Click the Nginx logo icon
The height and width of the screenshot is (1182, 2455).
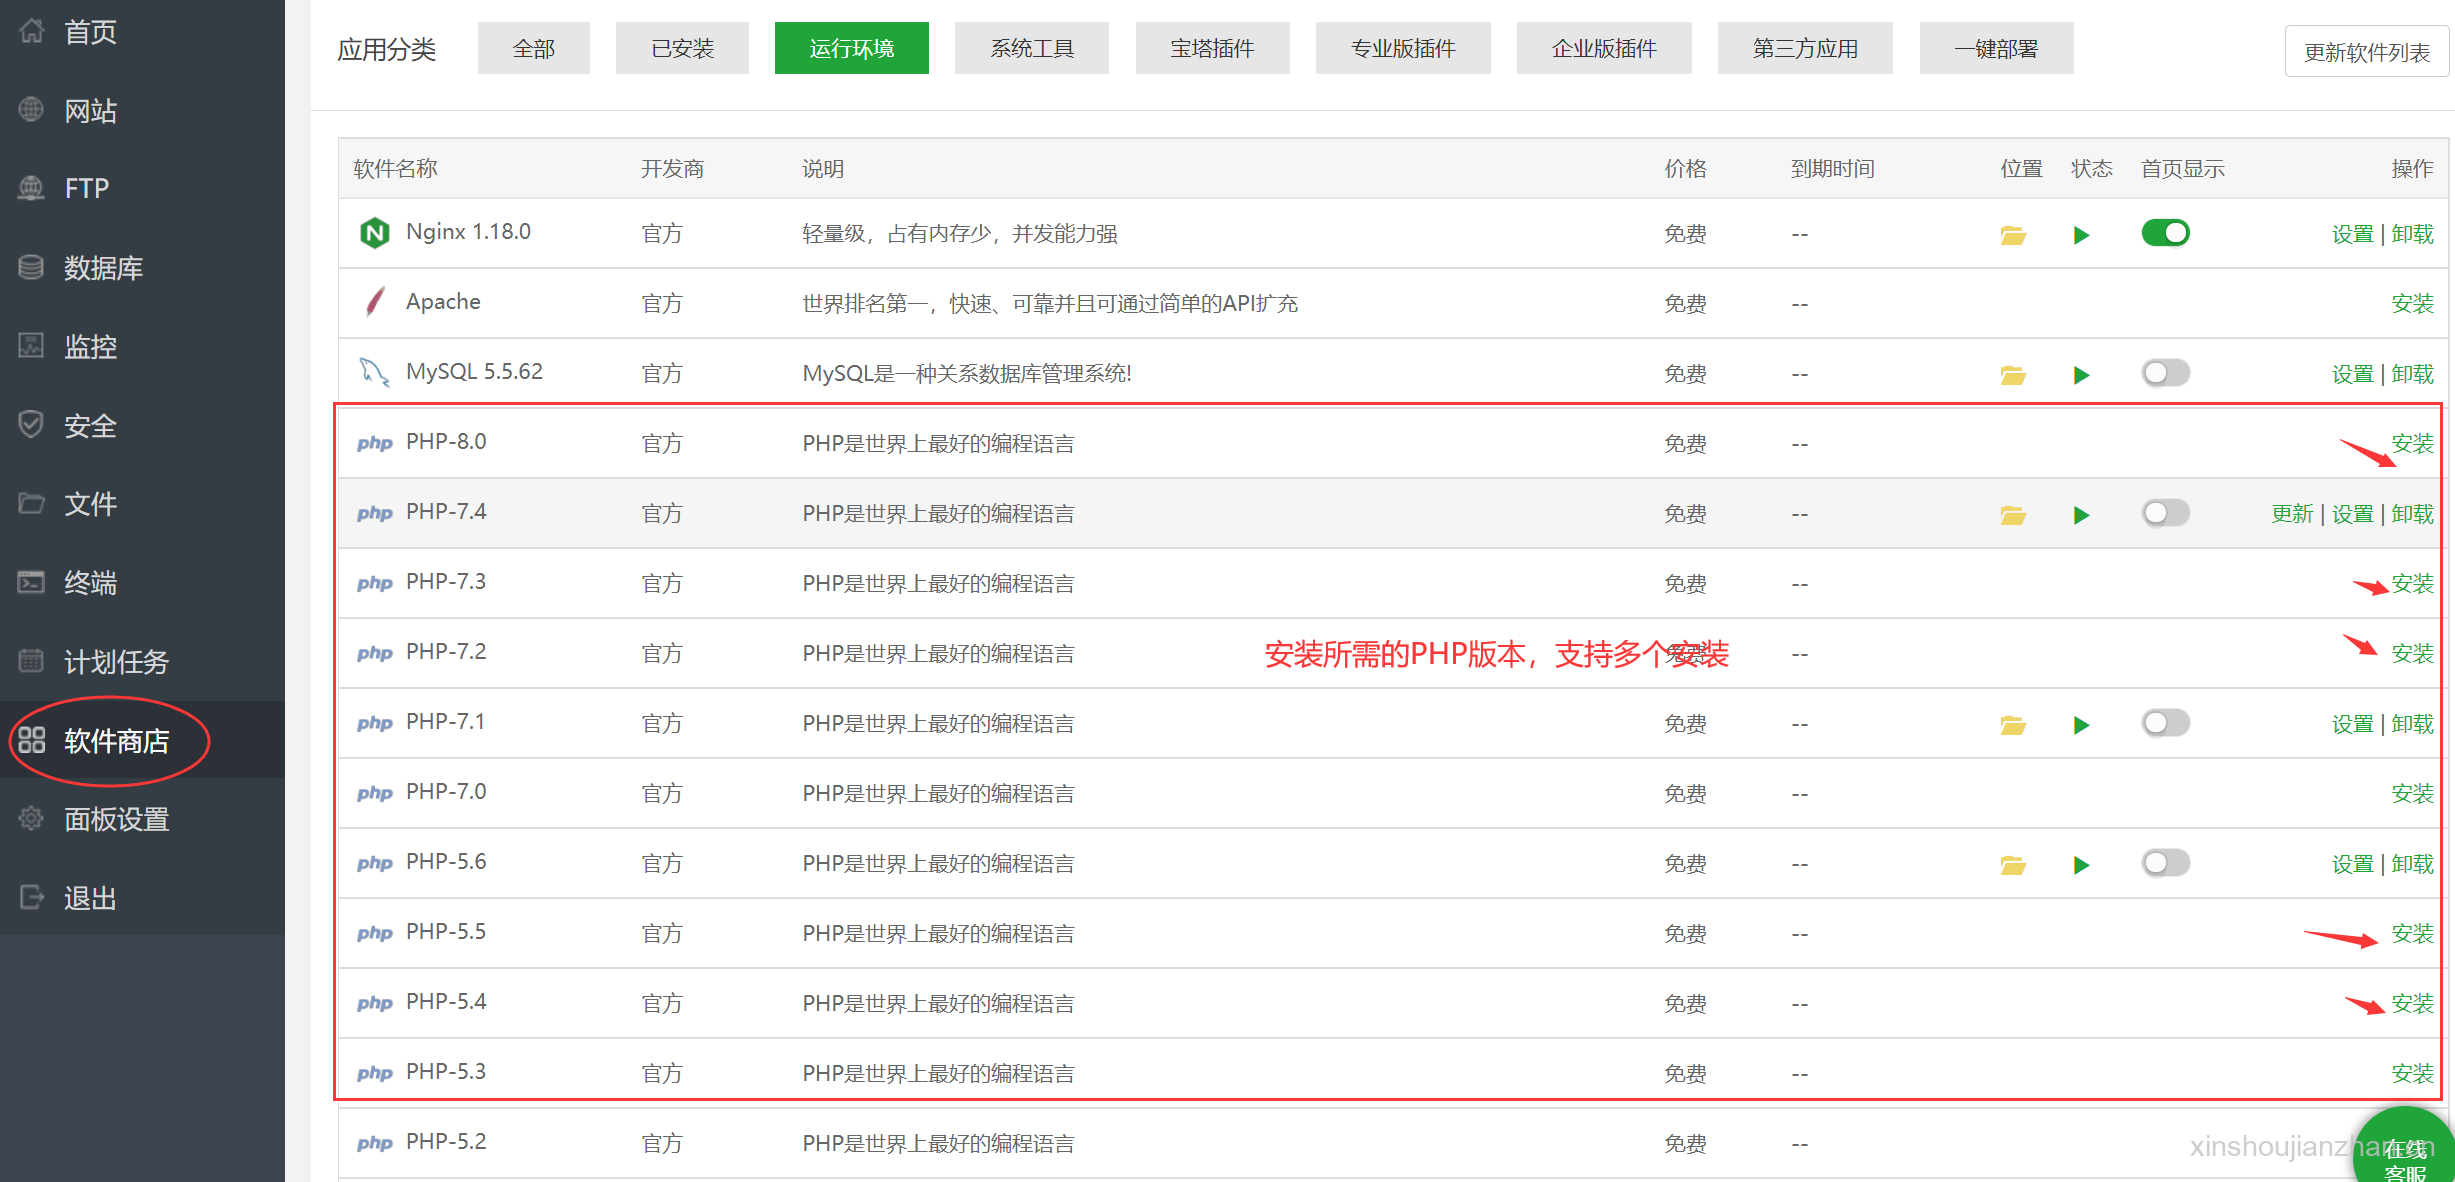pos(374,233)
